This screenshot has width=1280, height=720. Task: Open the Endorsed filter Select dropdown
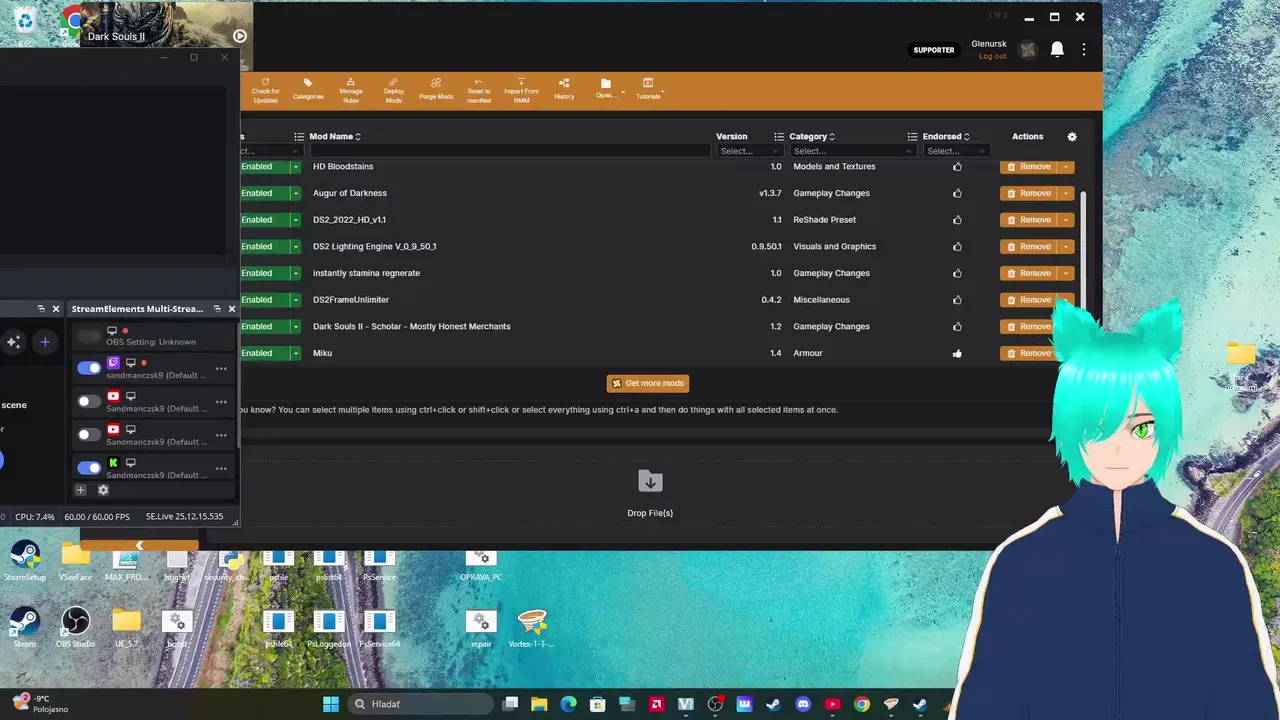(x=956, y=151)
